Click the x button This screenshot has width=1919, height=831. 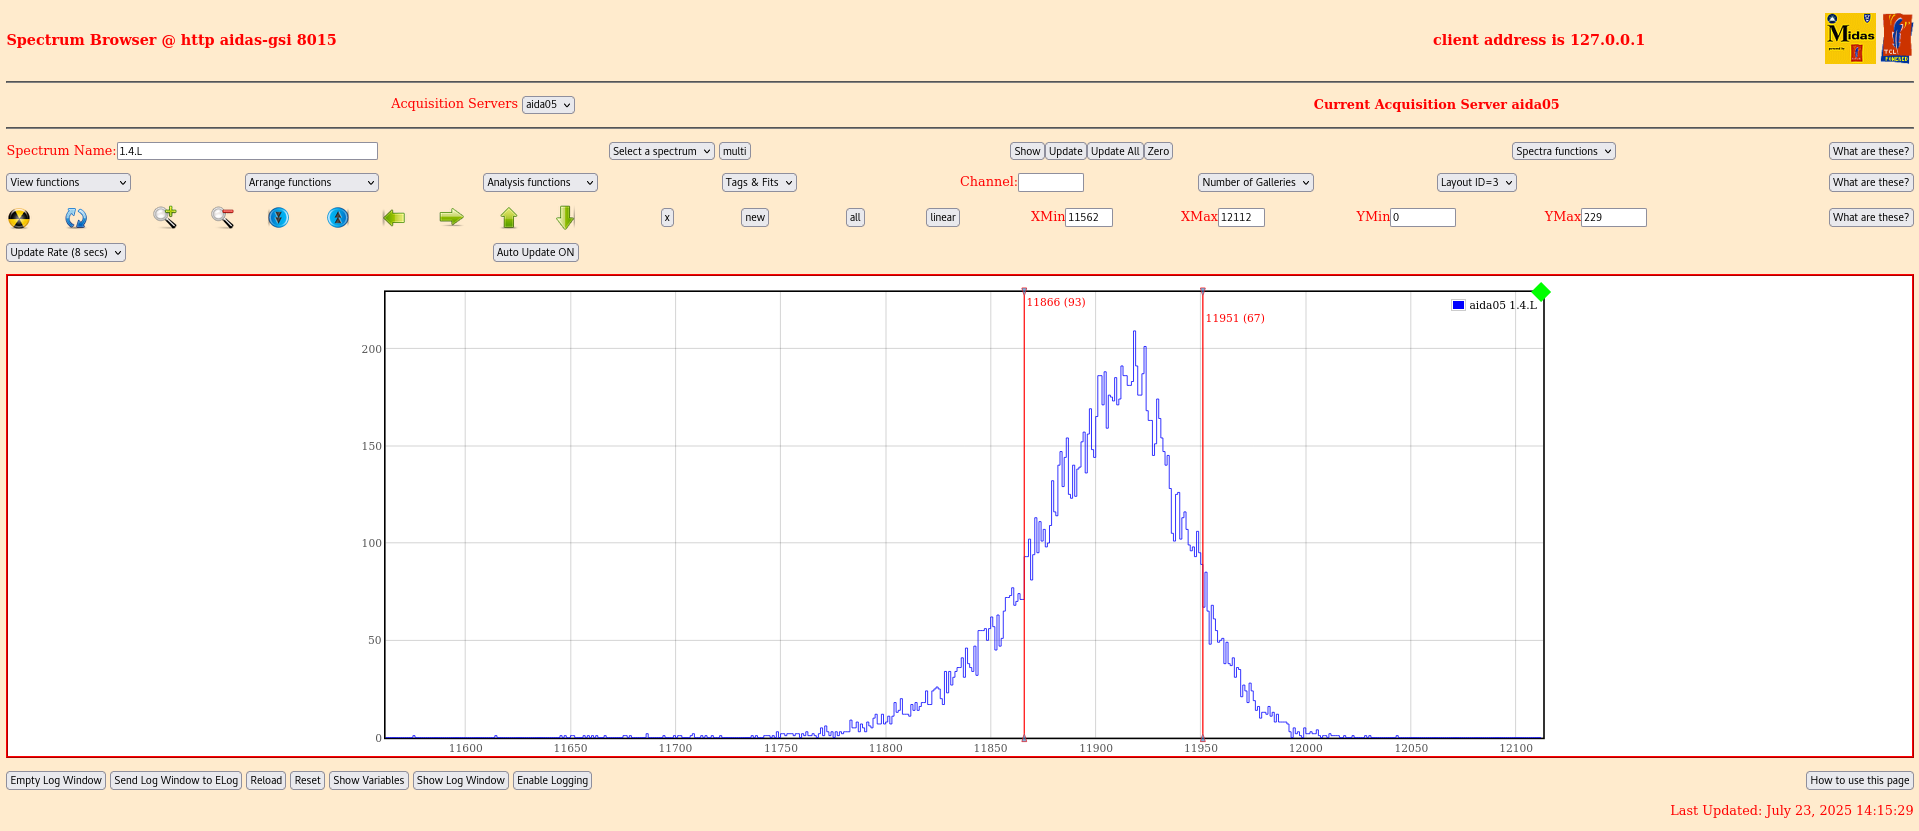pyautogui.click(x=667, y=217)
